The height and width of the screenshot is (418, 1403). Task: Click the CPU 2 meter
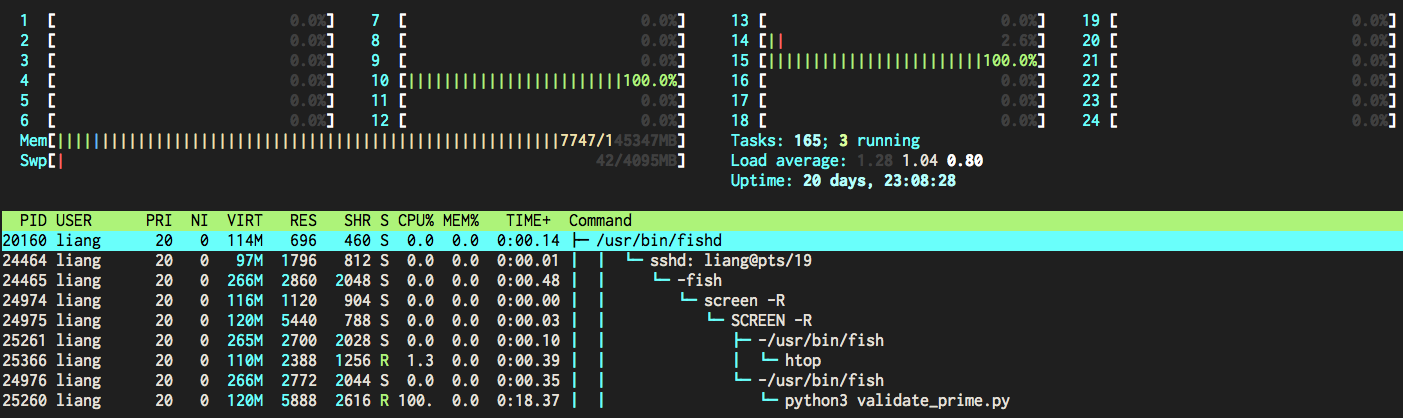point(178,40)
